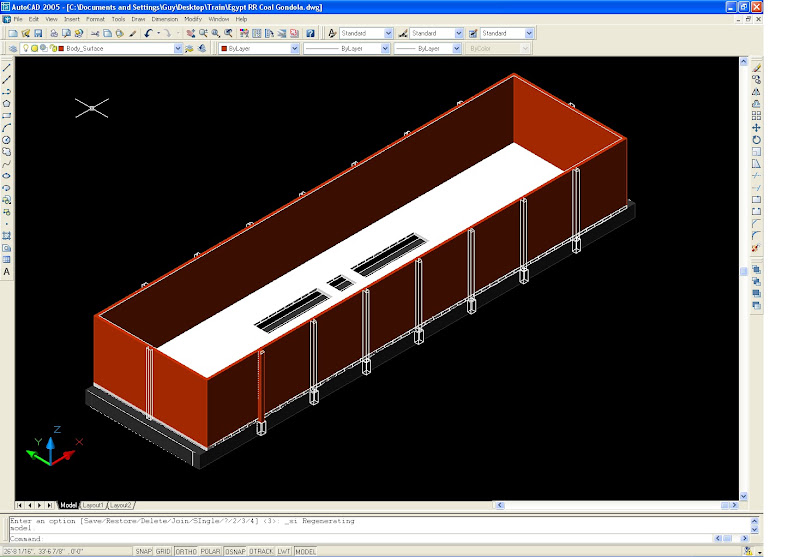This screenshot has width=800, height=557.
Task: Toggle OTRACK in status bar
Action: tap(261, 551)
